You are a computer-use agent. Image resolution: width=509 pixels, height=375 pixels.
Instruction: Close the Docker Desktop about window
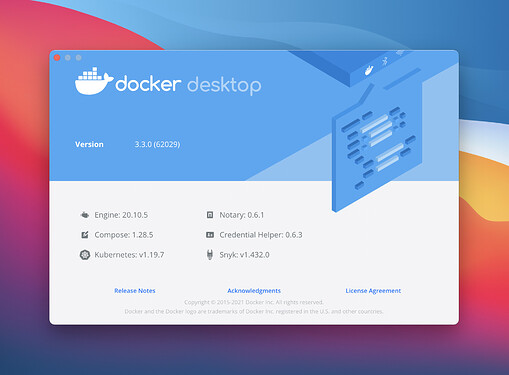tap(57, 58)
